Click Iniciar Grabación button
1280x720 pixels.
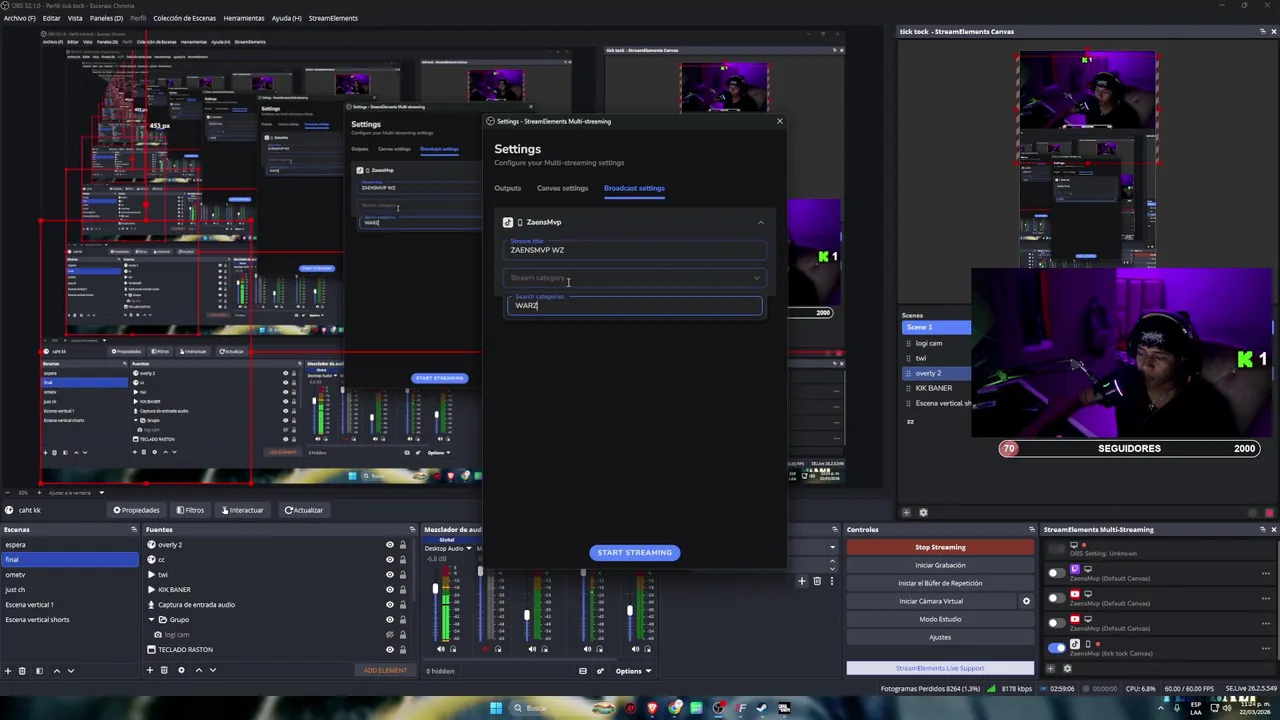[940, 565]
